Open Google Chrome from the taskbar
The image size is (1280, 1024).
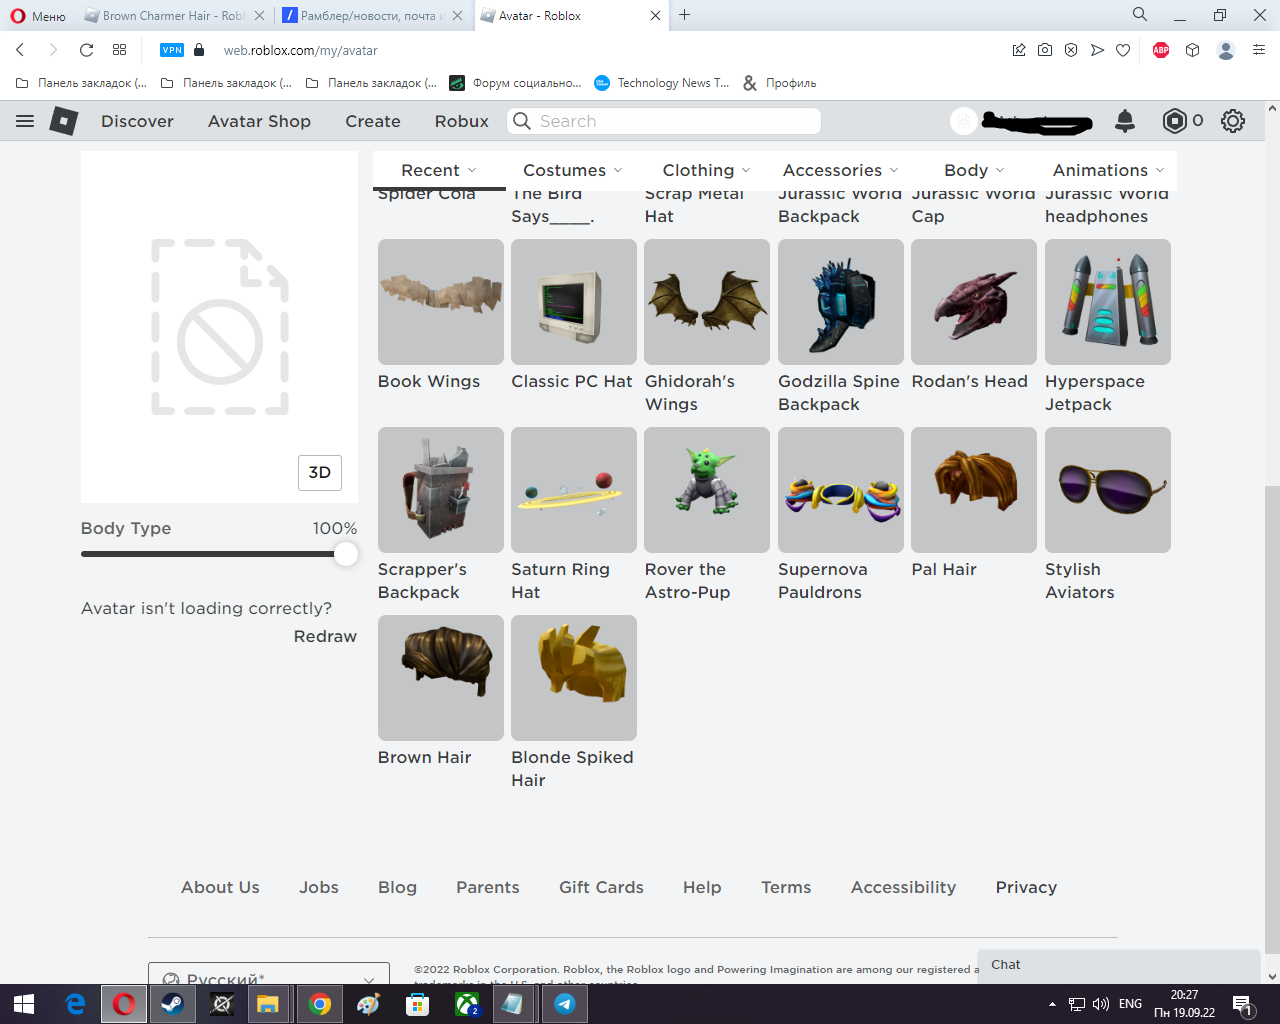(x=320, y=1004)
